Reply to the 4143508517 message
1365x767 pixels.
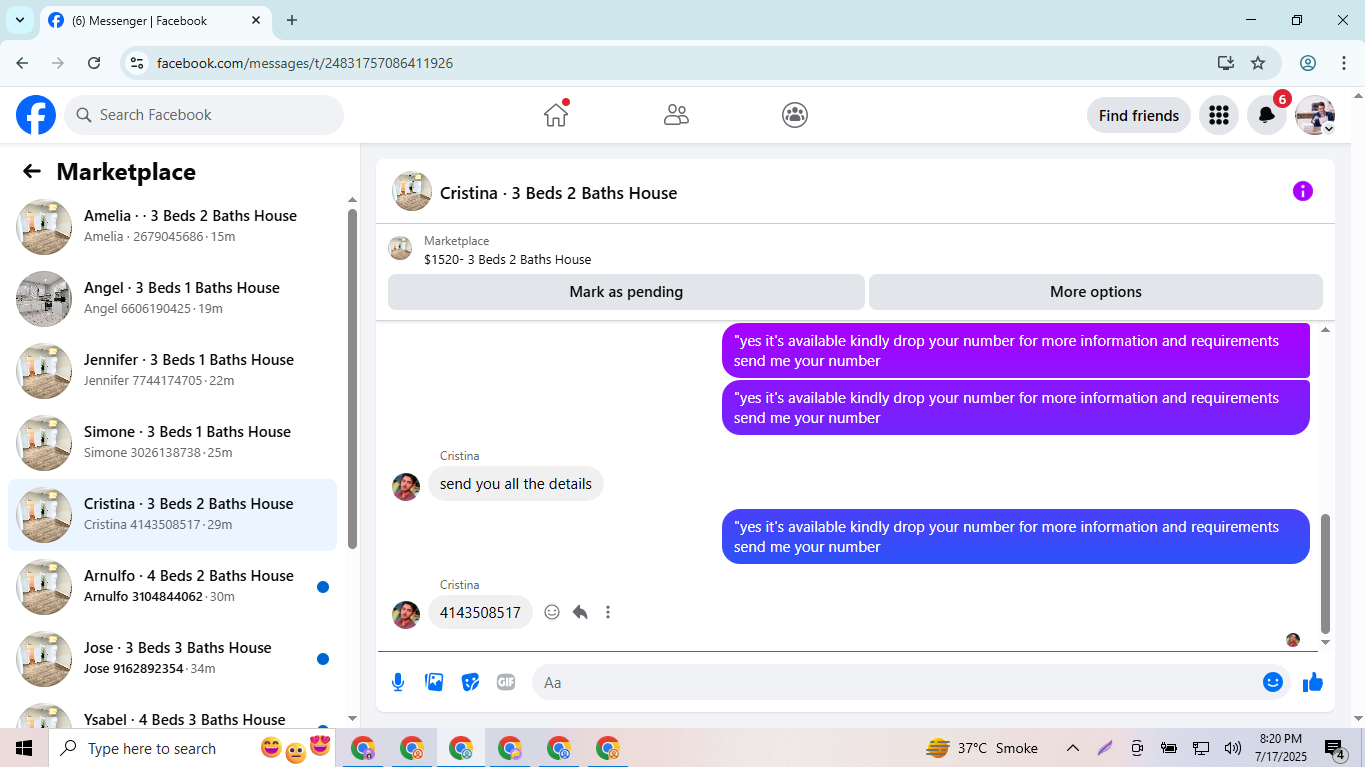point(580,612)
